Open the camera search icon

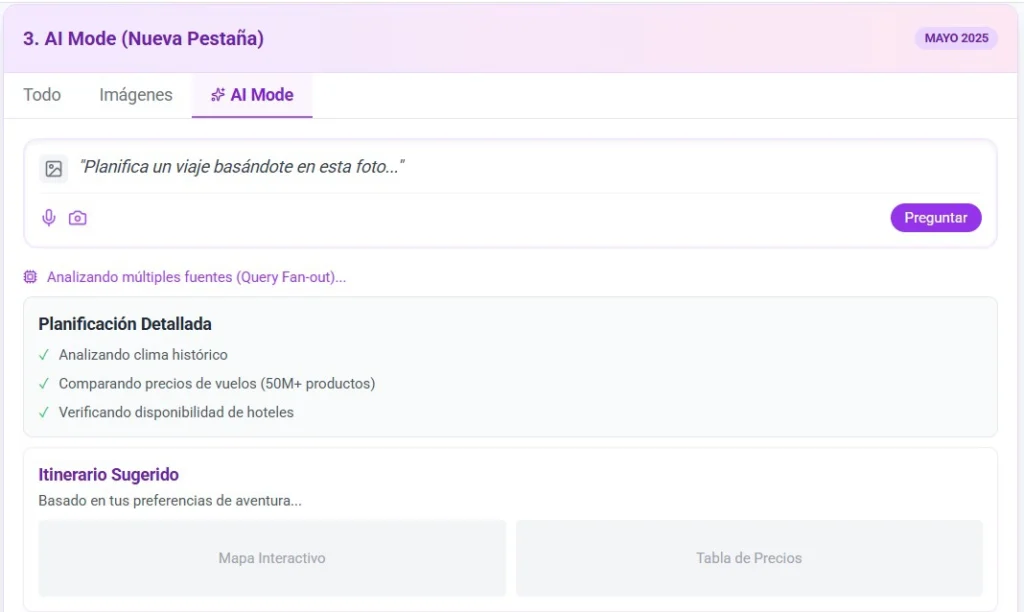pos(77,218)
